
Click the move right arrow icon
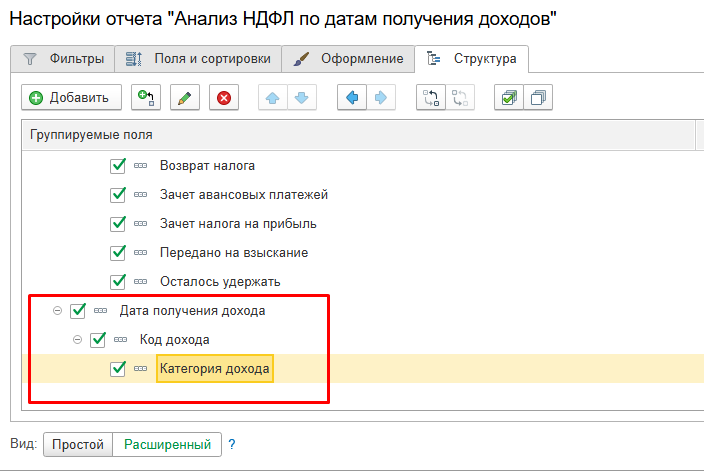381,97
